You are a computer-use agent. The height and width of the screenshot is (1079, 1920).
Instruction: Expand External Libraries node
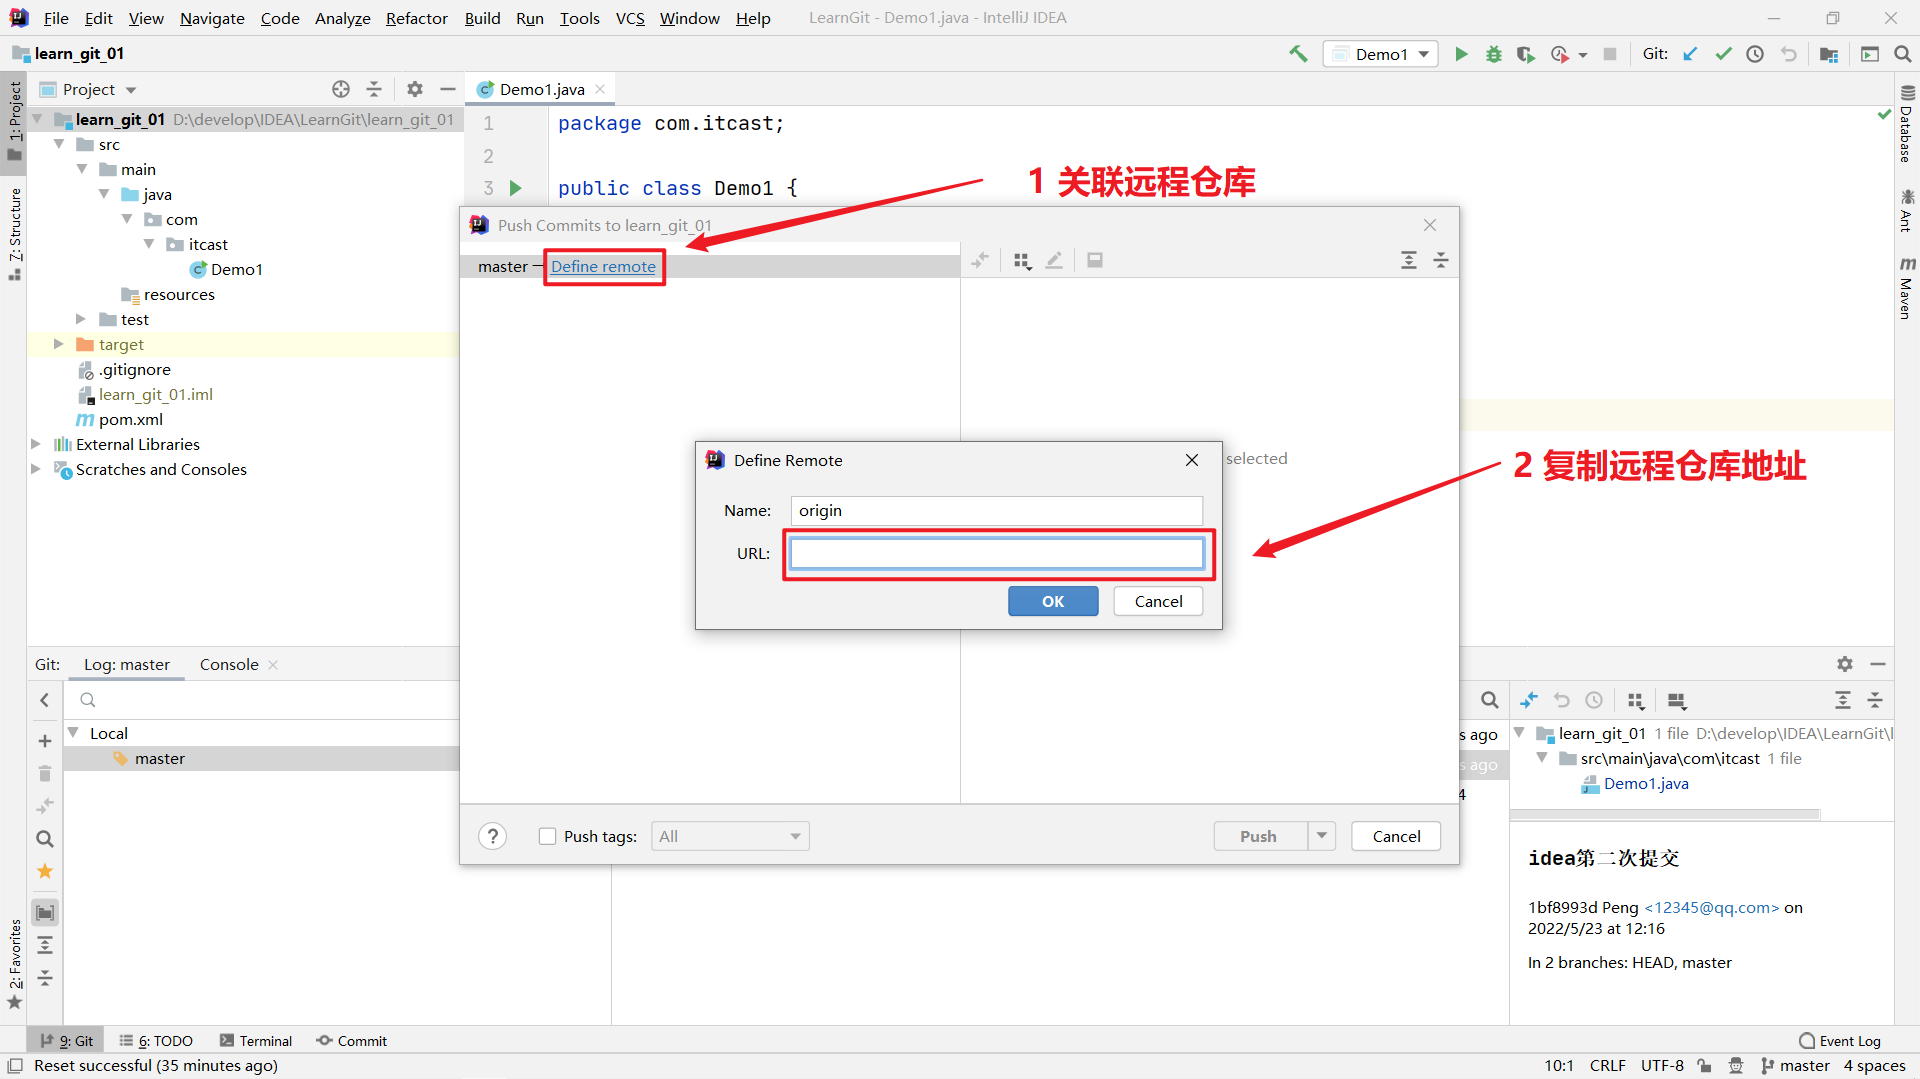(x=35, y=444)
